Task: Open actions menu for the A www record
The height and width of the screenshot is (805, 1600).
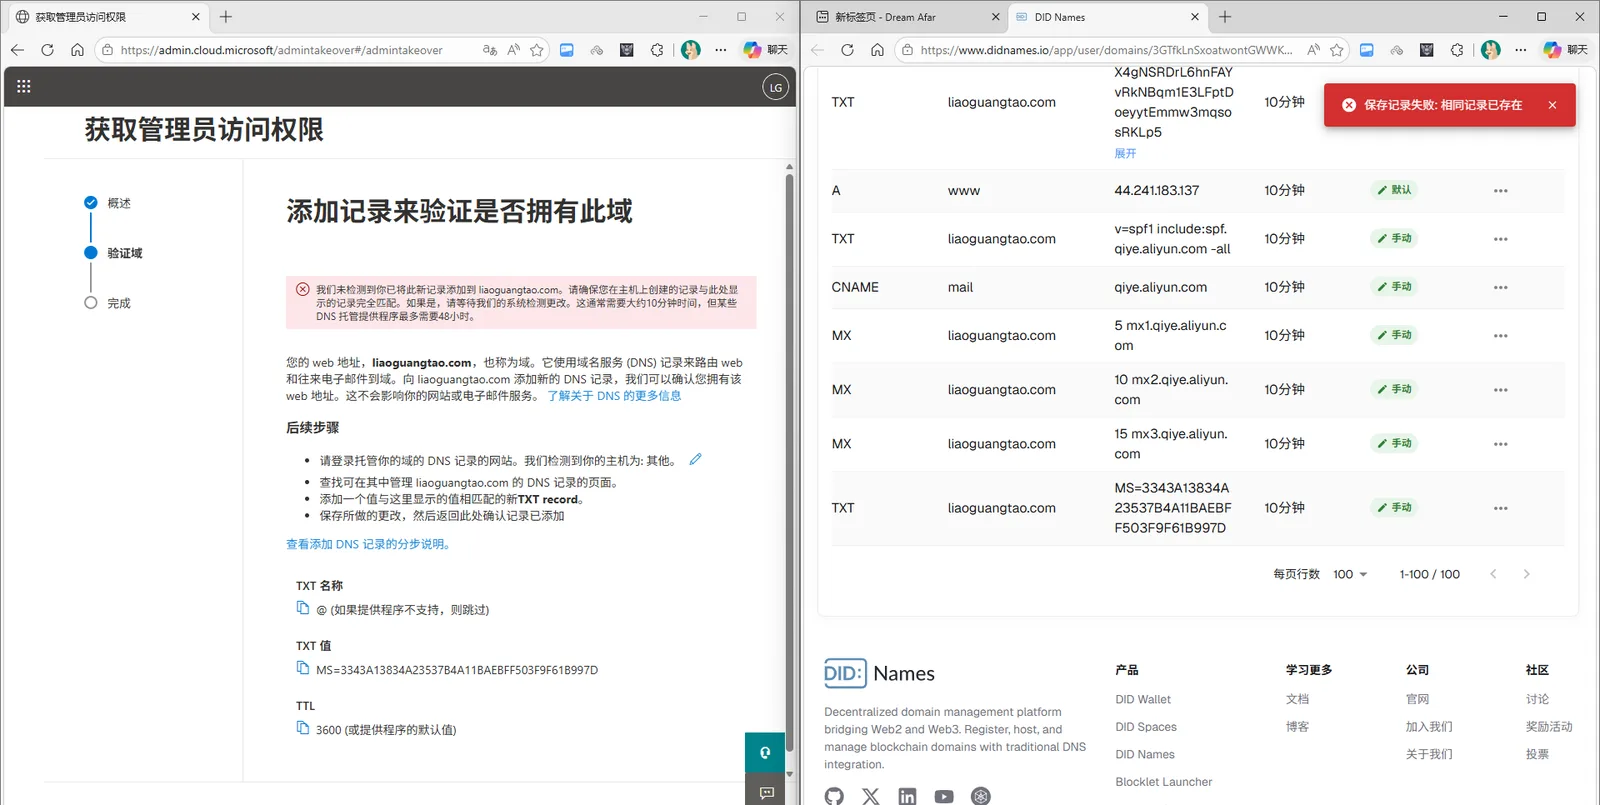Action: (x=1501, y=191)
